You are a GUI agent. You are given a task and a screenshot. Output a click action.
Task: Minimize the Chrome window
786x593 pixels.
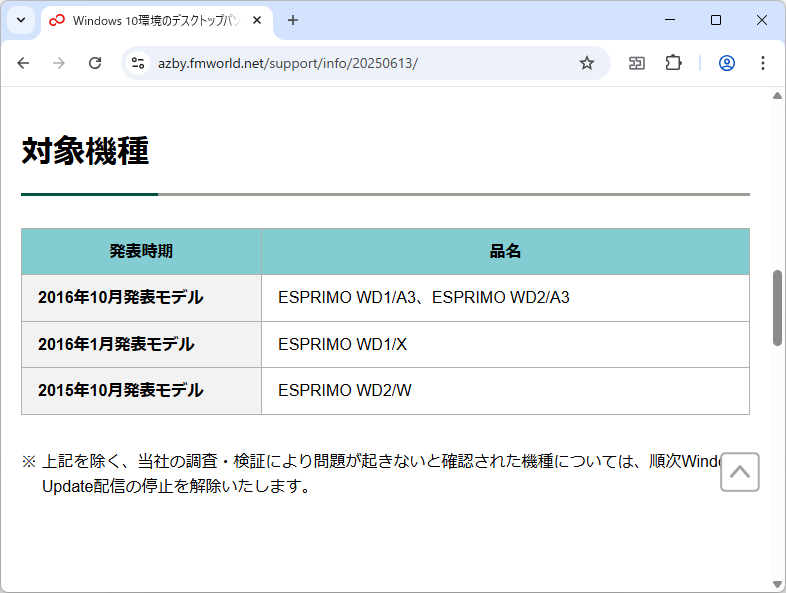point(670,20)
